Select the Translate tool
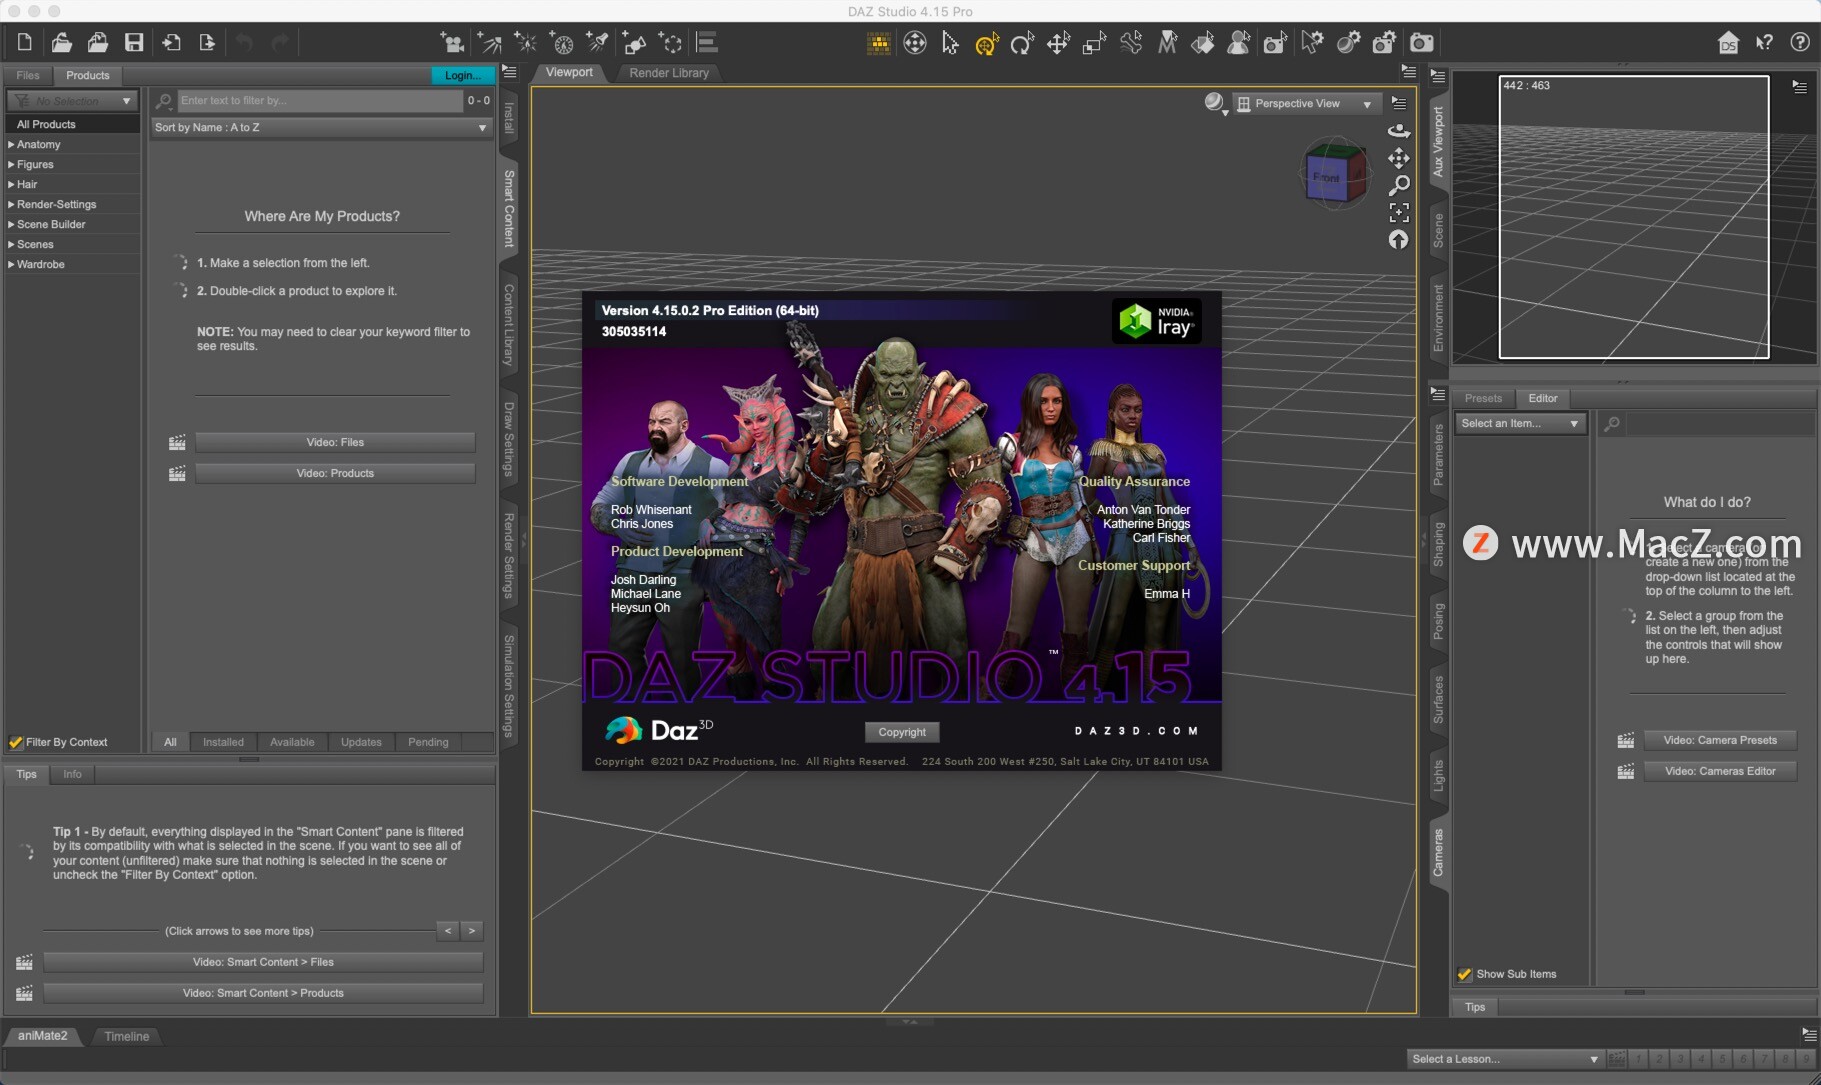Viewport: 1821px width, 1085px height. [1058, 42]
